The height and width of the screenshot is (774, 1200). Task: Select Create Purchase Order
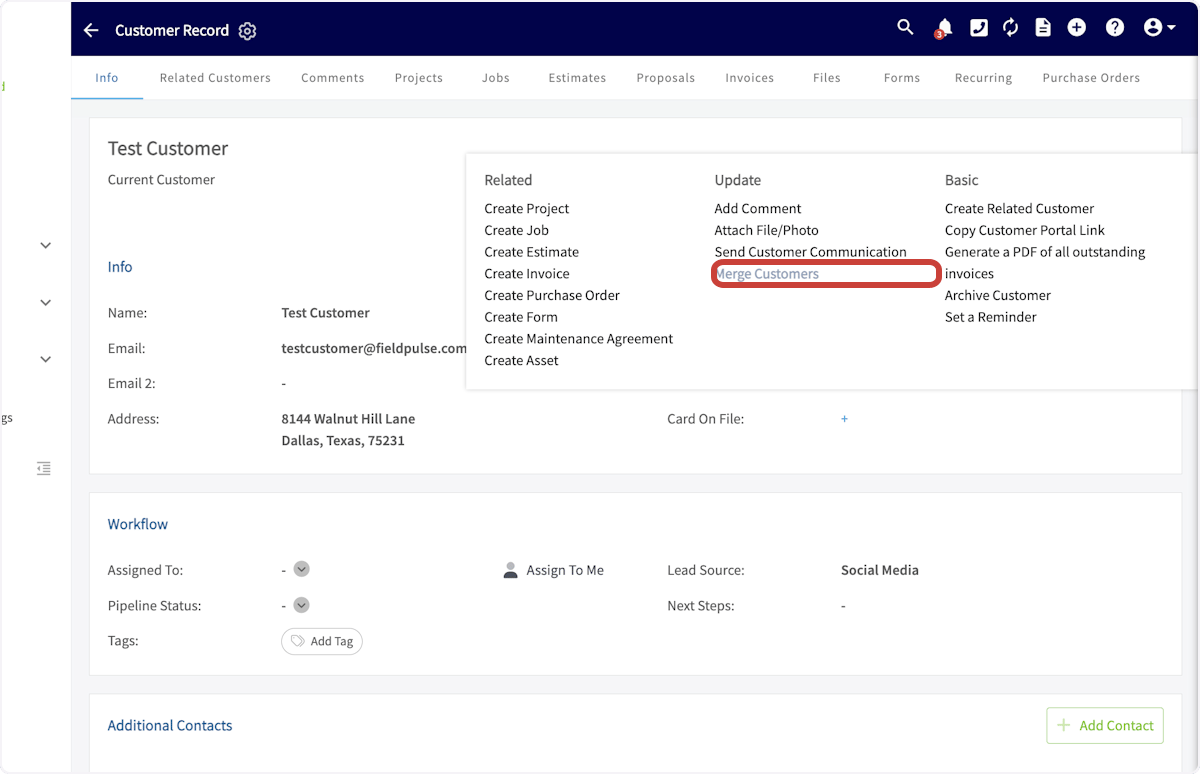pos(552,295)
